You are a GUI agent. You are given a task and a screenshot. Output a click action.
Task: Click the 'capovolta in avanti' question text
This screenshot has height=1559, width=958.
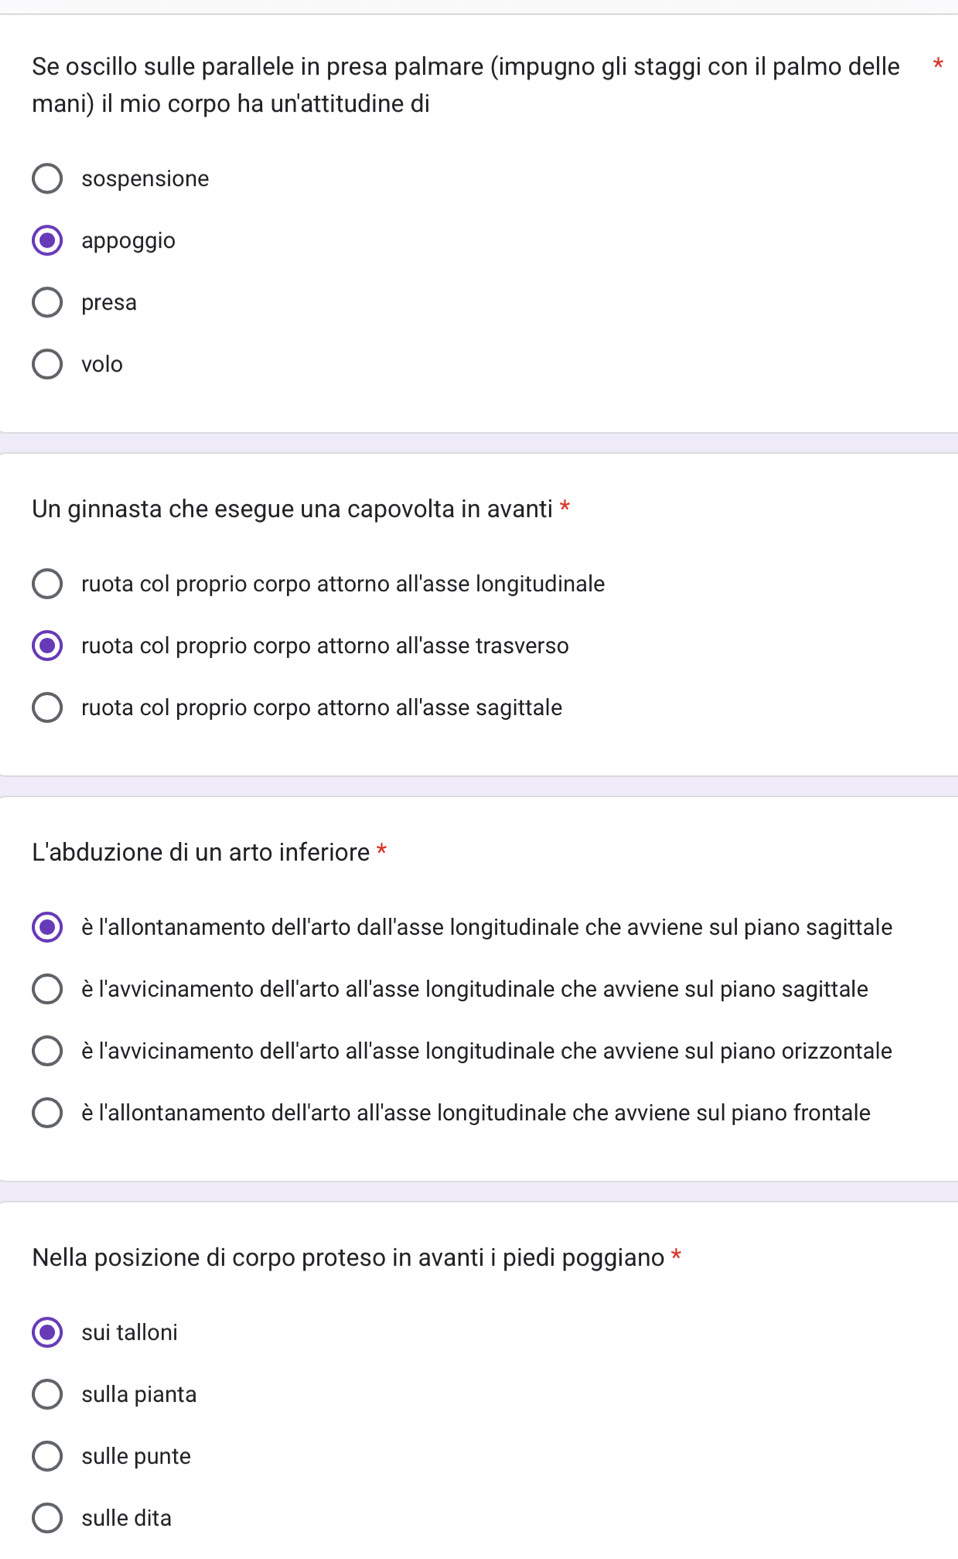[x=292, y=509]
